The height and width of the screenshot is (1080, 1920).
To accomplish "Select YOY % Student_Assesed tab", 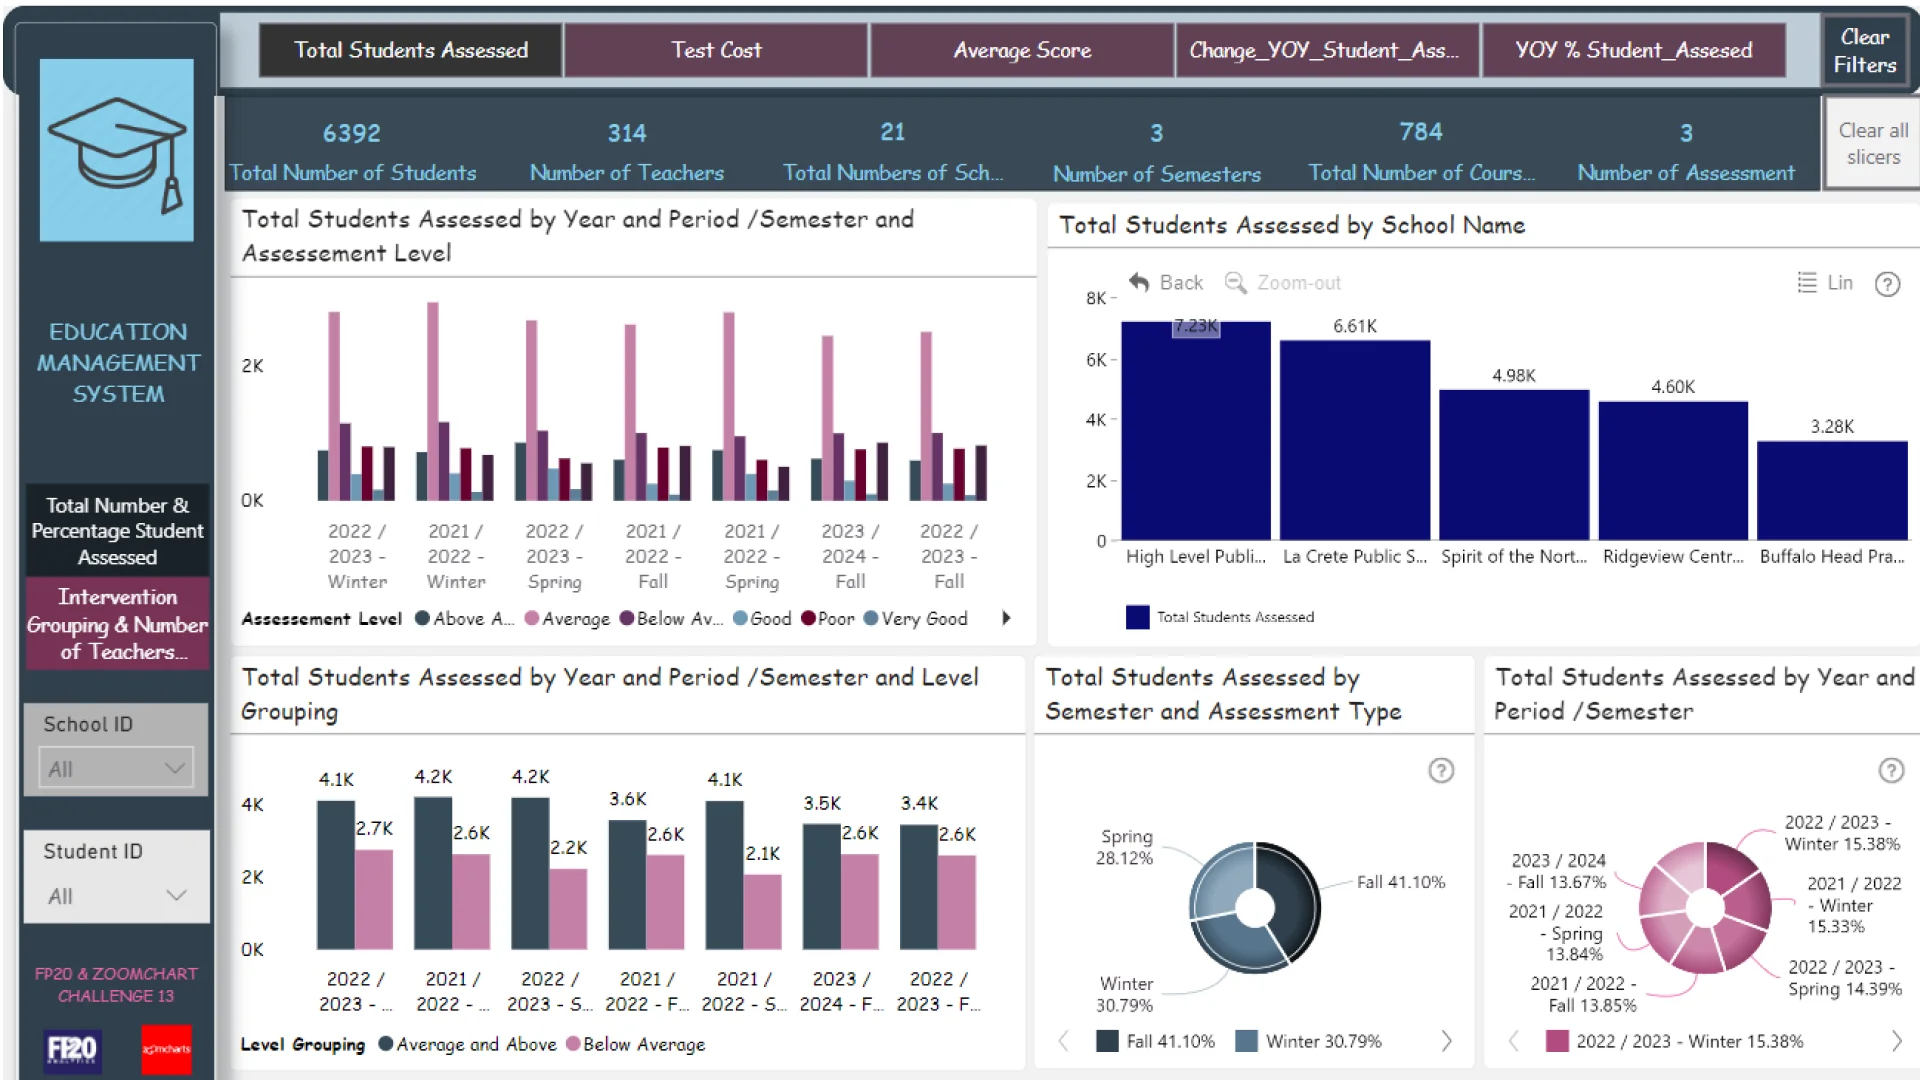I will click(x=1633, y=50).
